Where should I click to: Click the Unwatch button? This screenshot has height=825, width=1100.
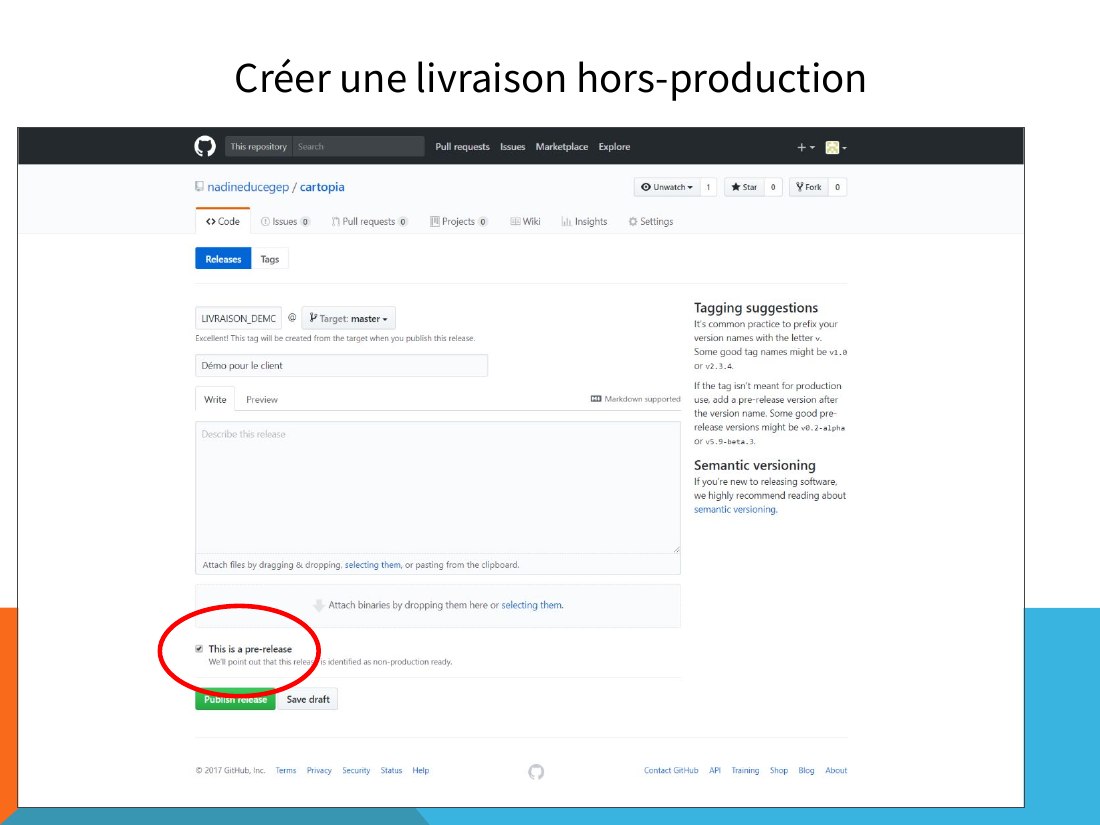[666, 187]
